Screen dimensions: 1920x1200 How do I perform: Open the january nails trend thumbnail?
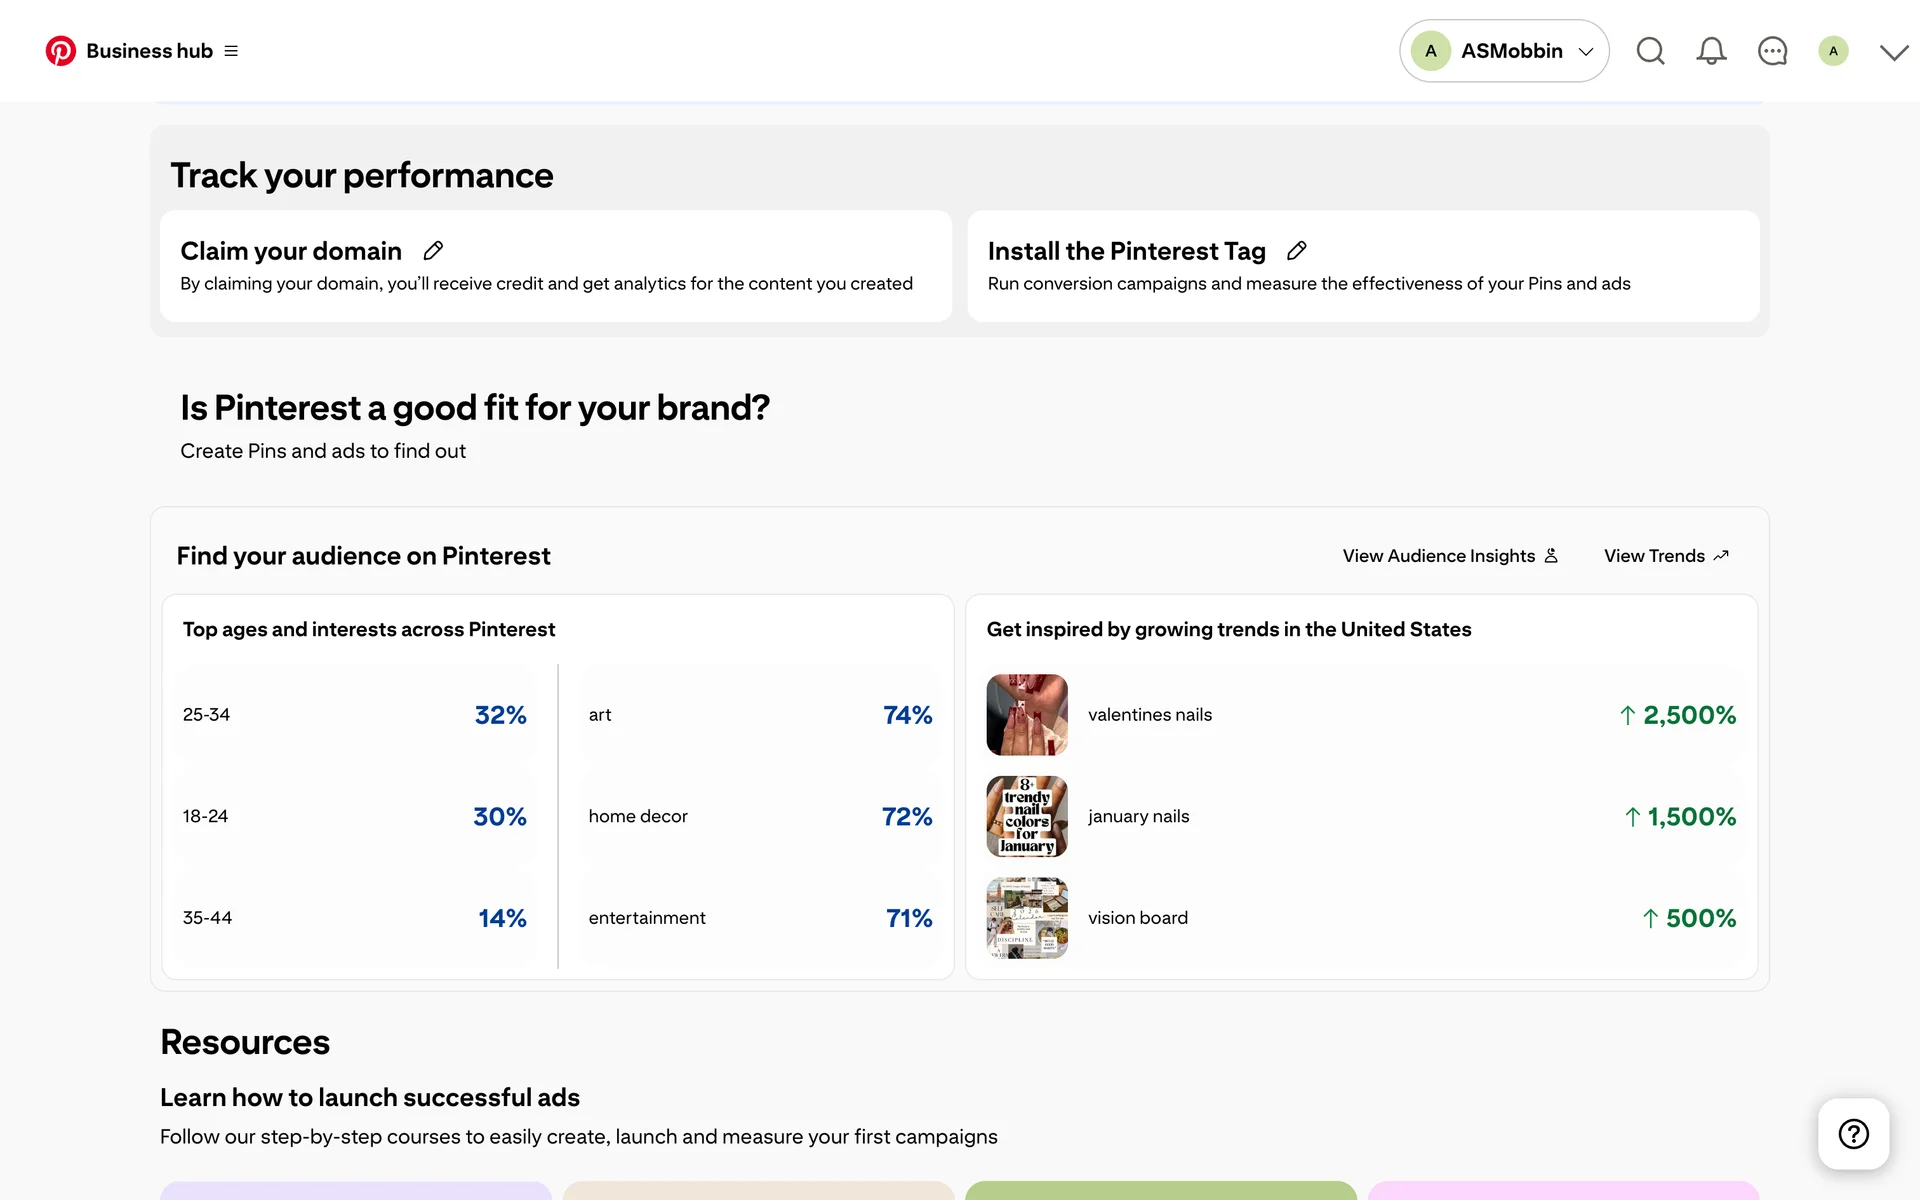coord(1027,817)
